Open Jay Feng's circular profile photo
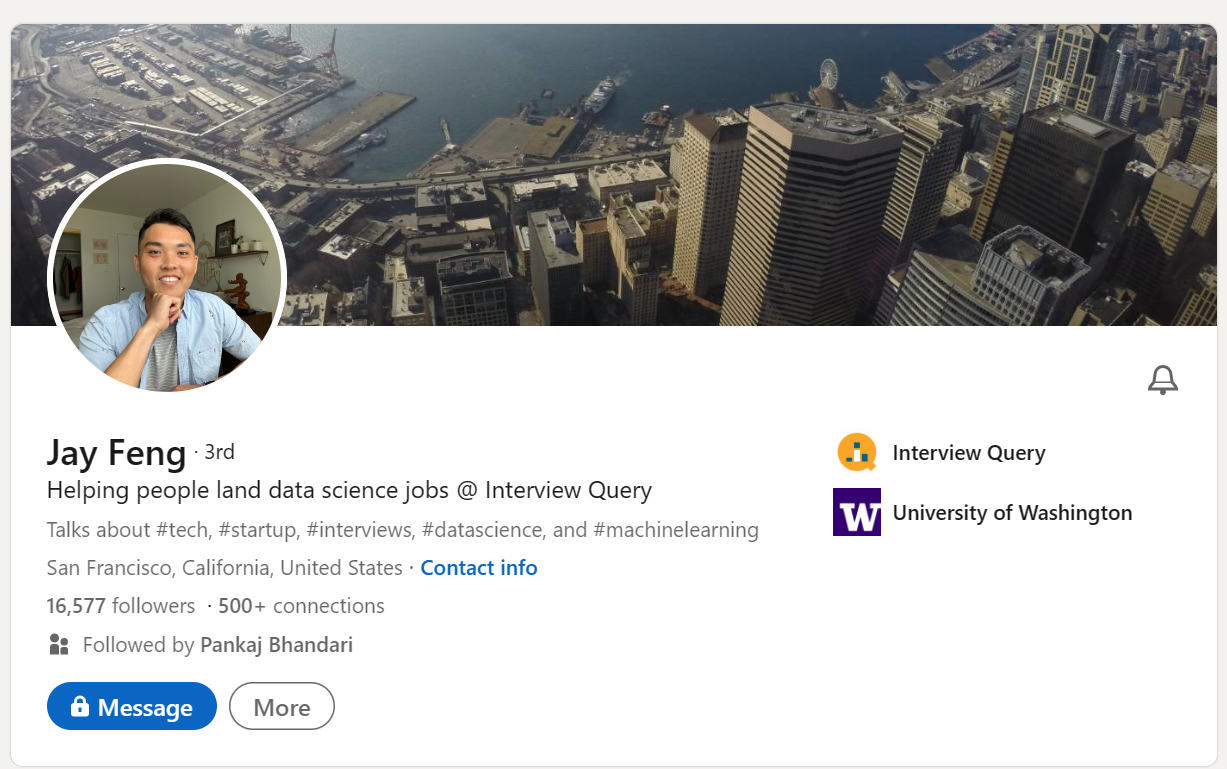 point(167,275)
